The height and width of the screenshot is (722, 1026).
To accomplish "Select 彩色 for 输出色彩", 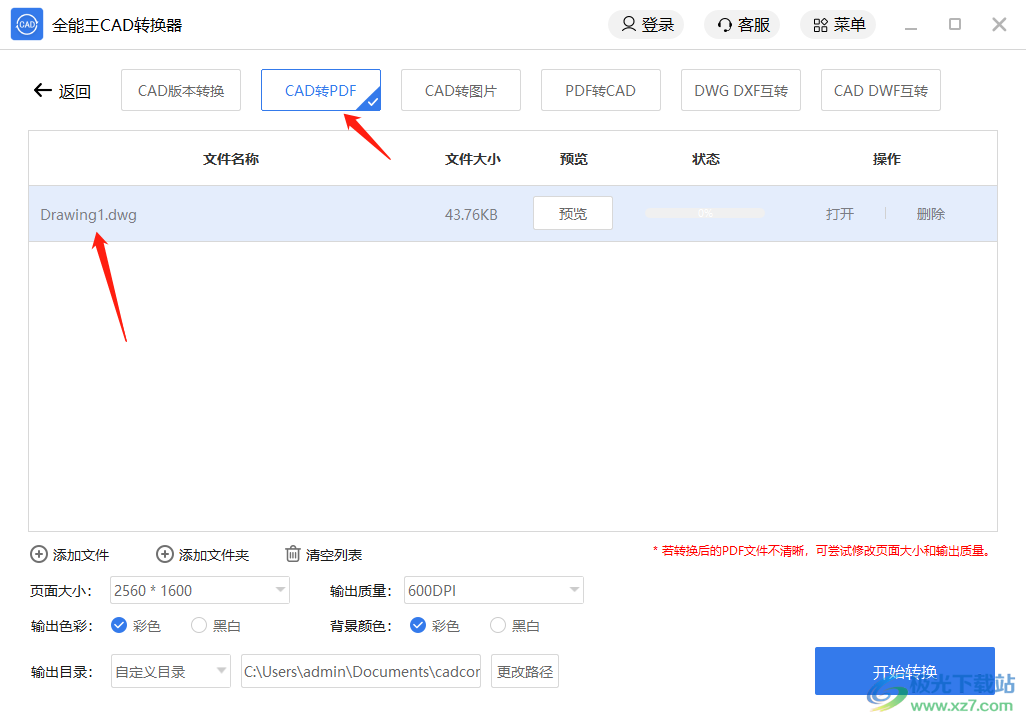I will coord(118,626).
